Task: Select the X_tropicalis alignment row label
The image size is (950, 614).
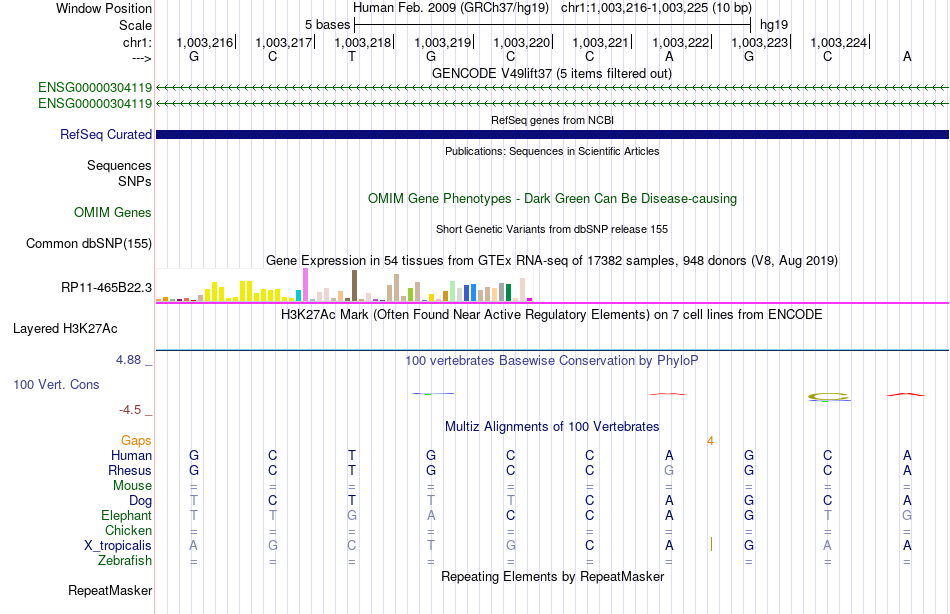Action: (x=118, y=546)
